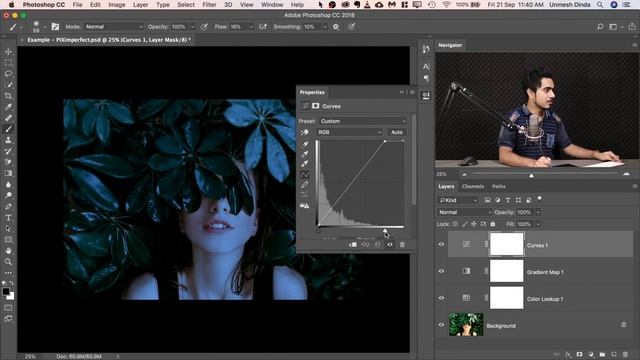Open the Layers Fill dropdown arrow
This screenshot has height=360, width=640.
coord(538,224)
